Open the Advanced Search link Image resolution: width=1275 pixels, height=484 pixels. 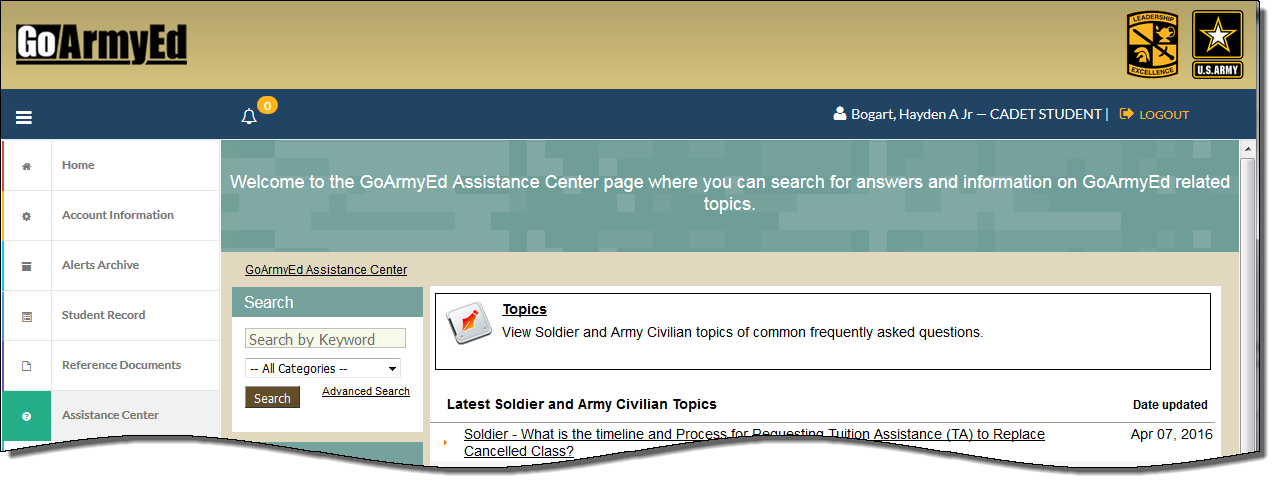point(366,391)
